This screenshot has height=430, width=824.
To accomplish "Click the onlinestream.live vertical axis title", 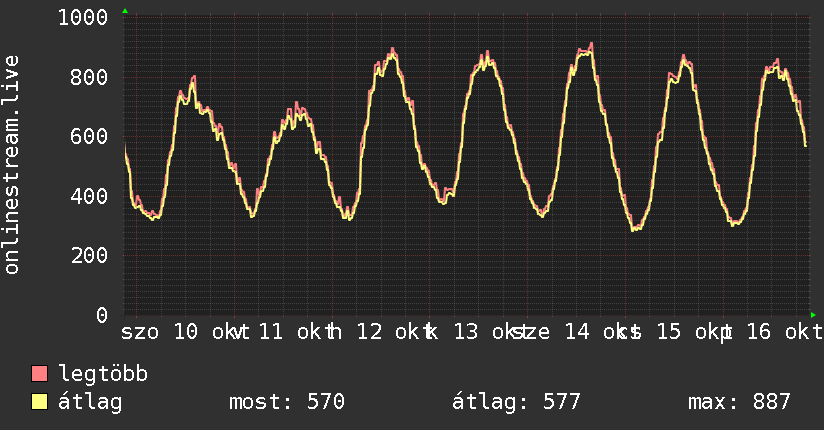I will [x=11, y=165].
